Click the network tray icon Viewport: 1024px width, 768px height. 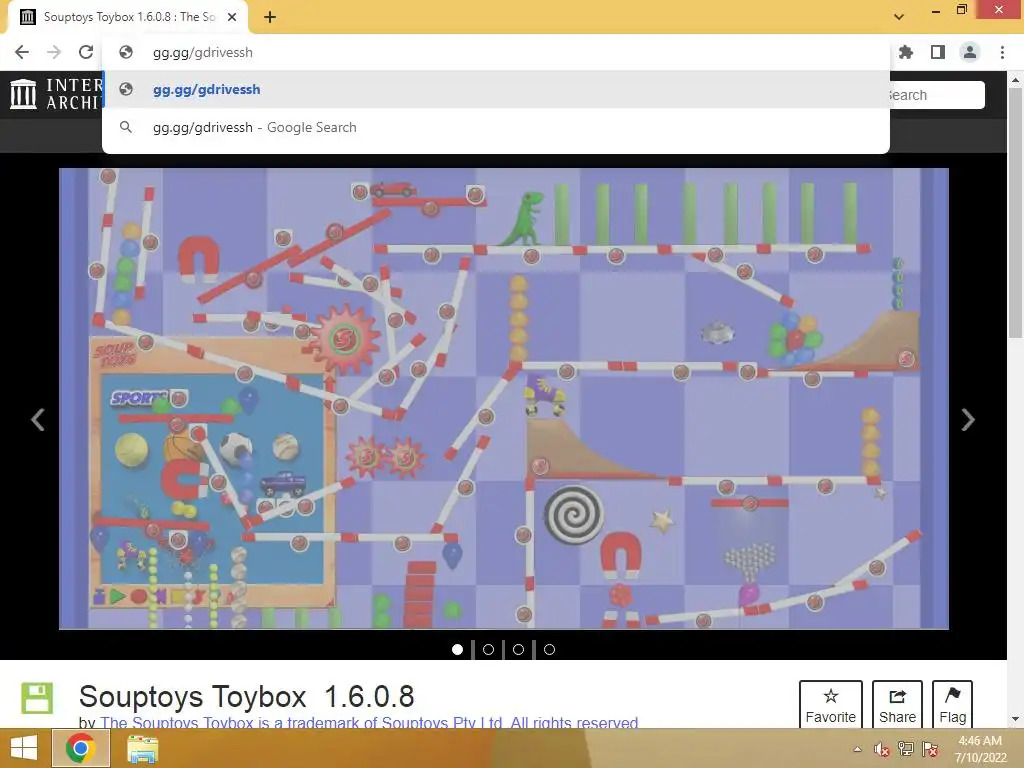906,749
